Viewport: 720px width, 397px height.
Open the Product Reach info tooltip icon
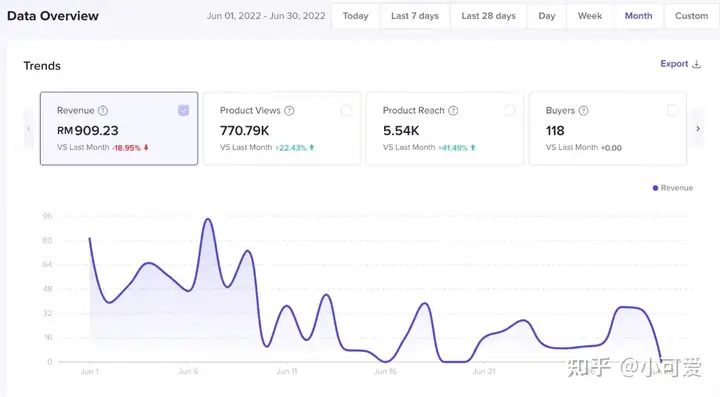[453, 111]
